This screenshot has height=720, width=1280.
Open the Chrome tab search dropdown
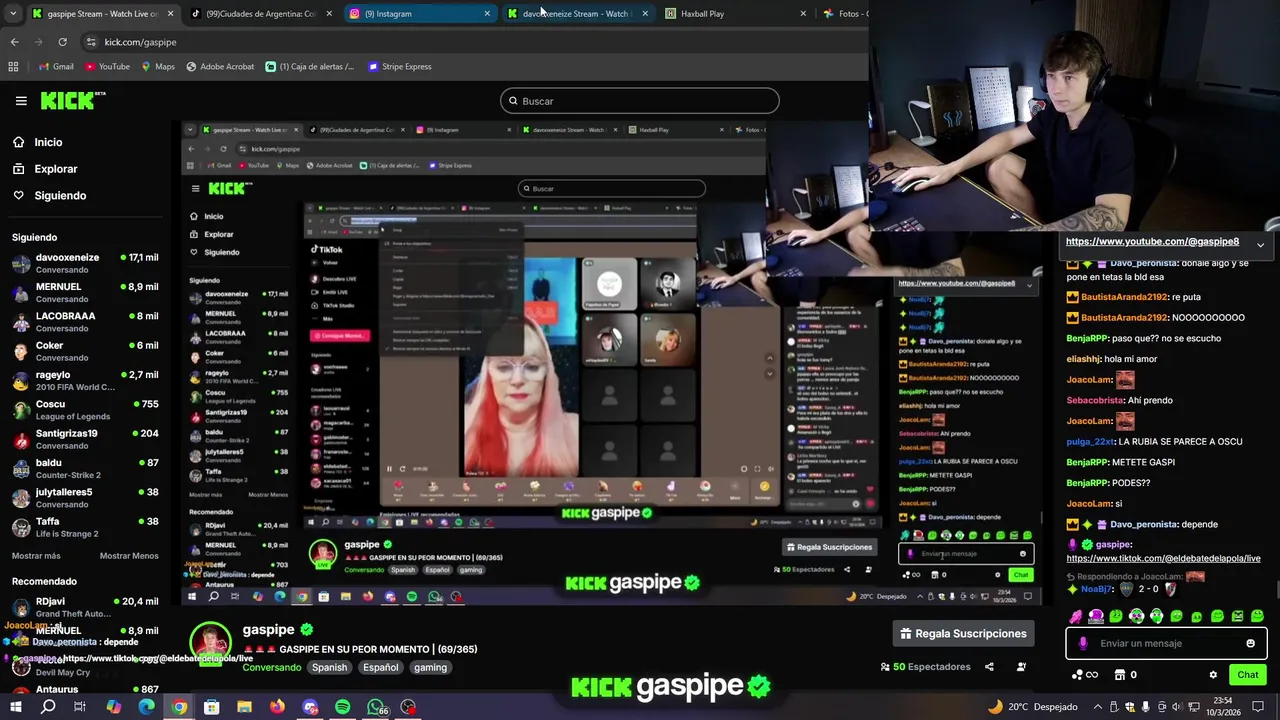pos(12,14)
